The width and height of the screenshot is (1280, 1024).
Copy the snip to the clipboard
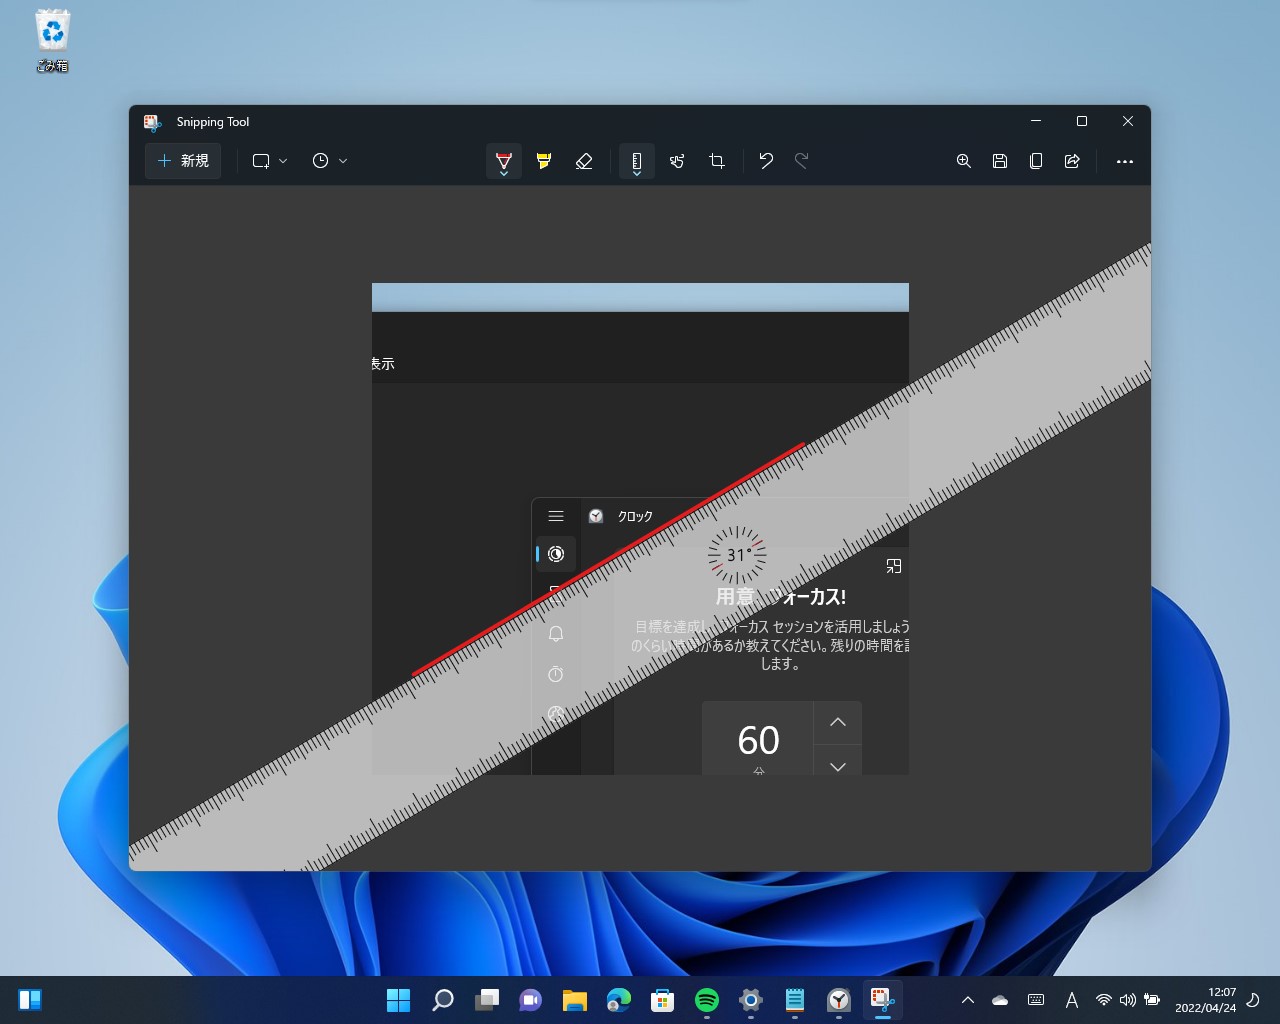pyautogui.click(x=1036, y=161)
